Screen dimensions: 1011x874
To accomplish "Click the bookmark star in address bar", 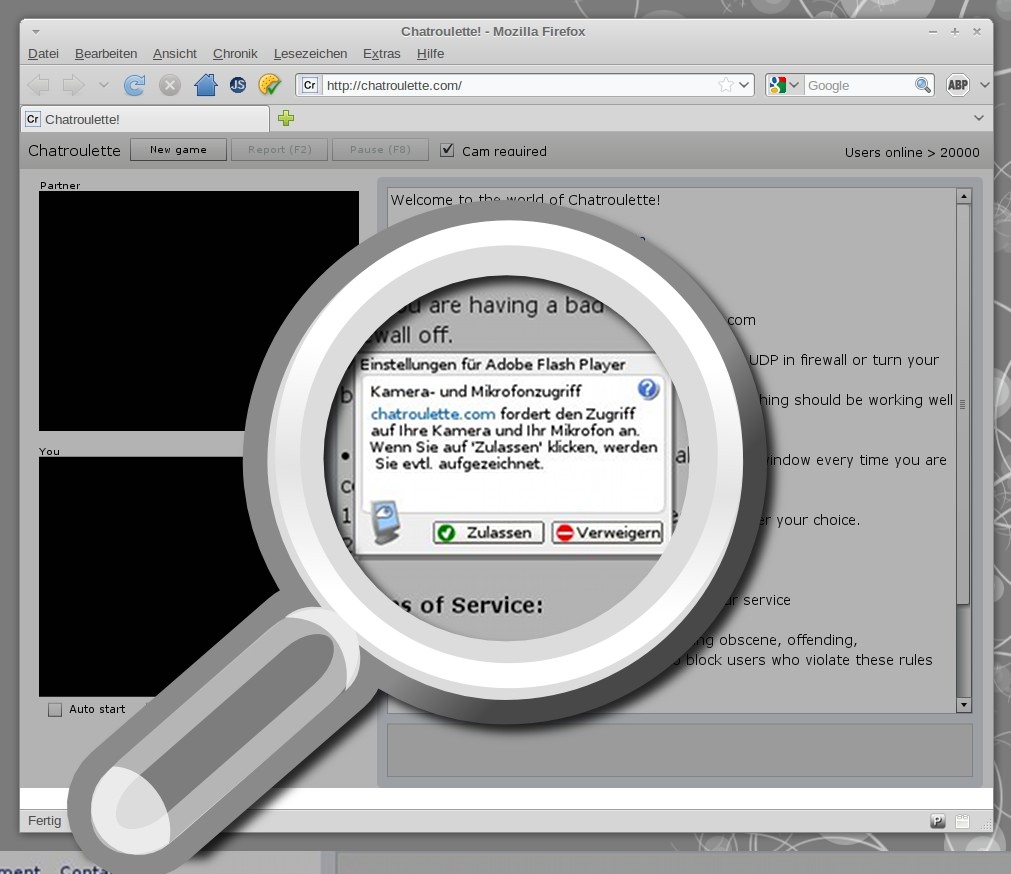I will point(725,85).
